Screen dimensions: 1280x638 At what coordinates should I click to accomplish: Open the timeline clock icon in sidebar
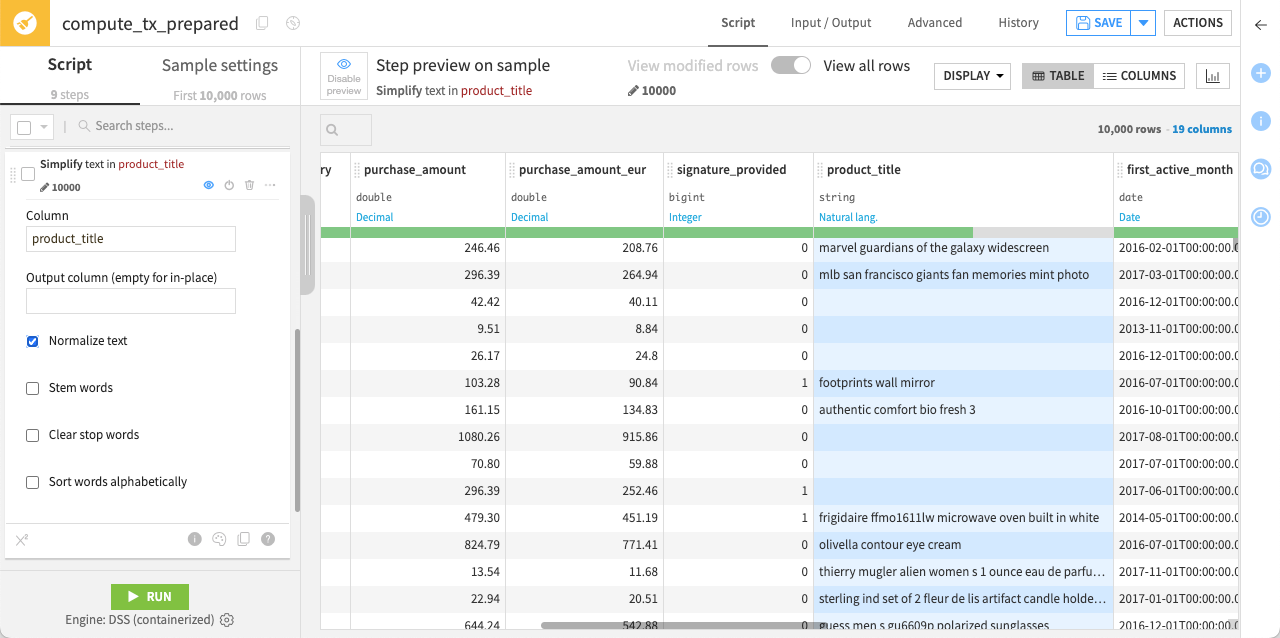pyautogui.click(x=1261, y=216)
